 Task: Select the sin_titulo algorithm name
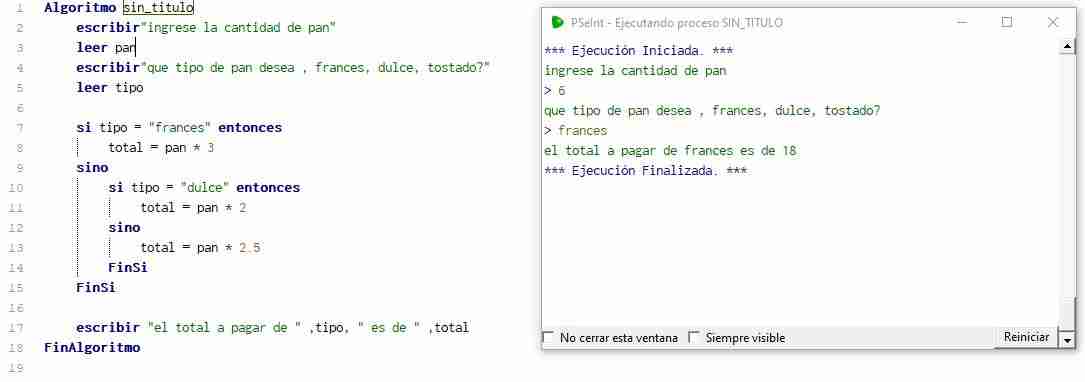tap(158, 8)
